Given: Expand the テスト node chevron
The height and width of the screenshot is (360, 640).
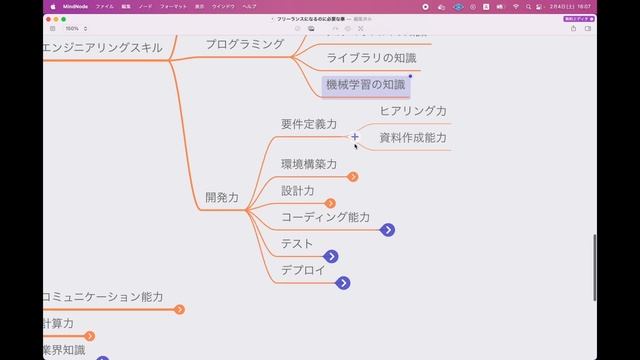Looking at the screenshot, I should pyautogui.click(x=331, y=256).
